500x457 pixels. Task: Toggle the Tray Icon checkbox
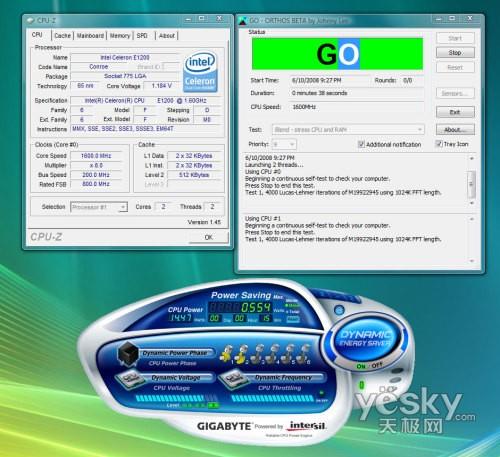pyautogui.click(x=439, y=144)
